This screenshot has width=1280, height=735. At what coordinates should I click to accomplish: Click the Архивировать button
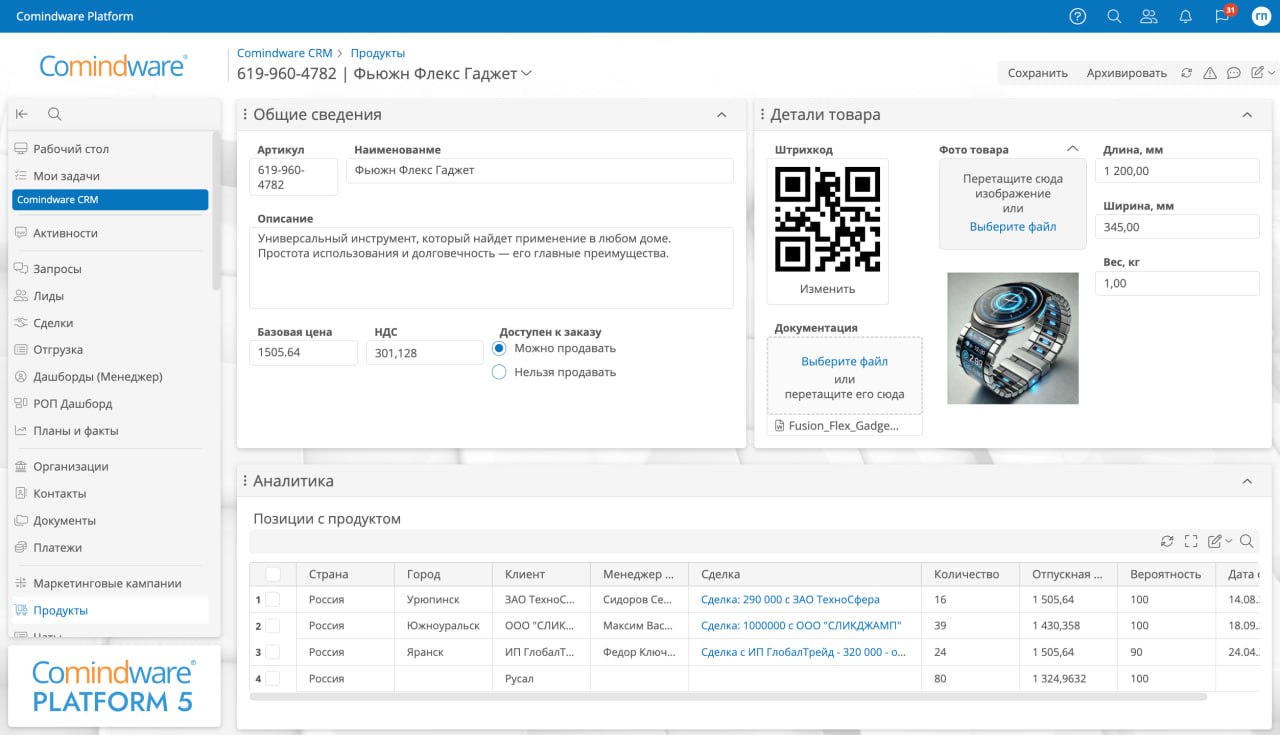pos(1127,73)
